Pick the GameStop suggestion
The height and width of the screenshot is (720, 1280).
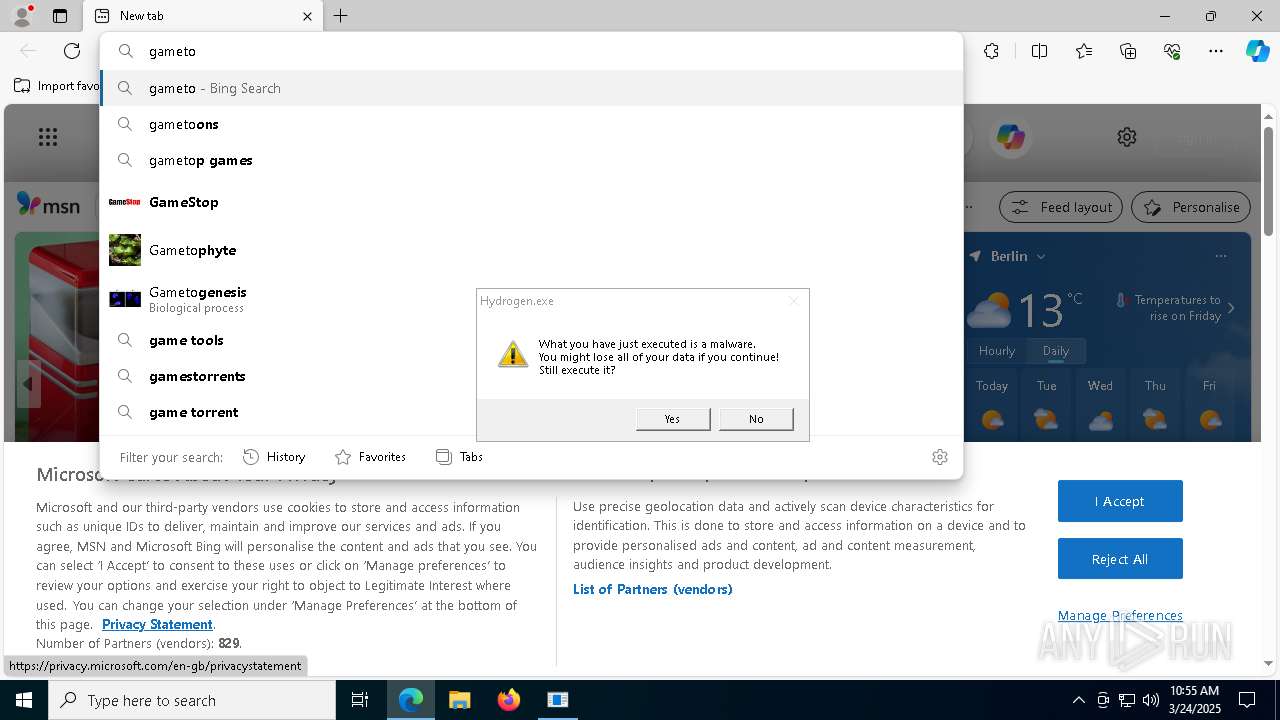(x=531, y=202)
